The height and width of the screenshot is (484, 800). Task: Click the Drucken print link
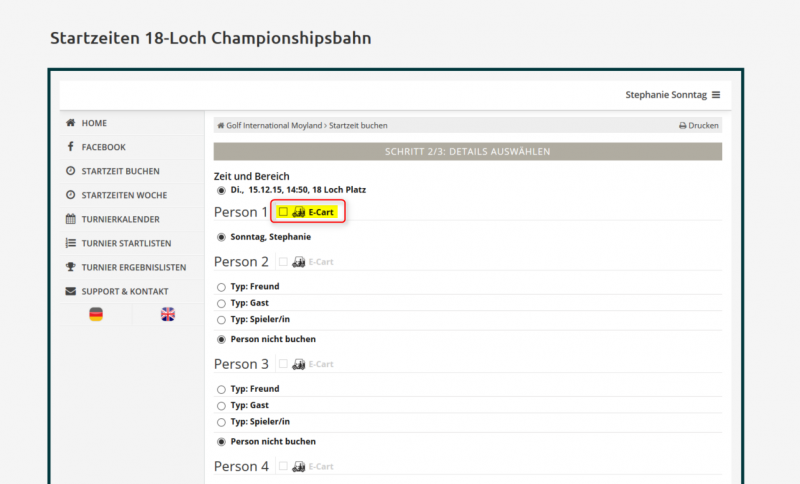point(698,125)
